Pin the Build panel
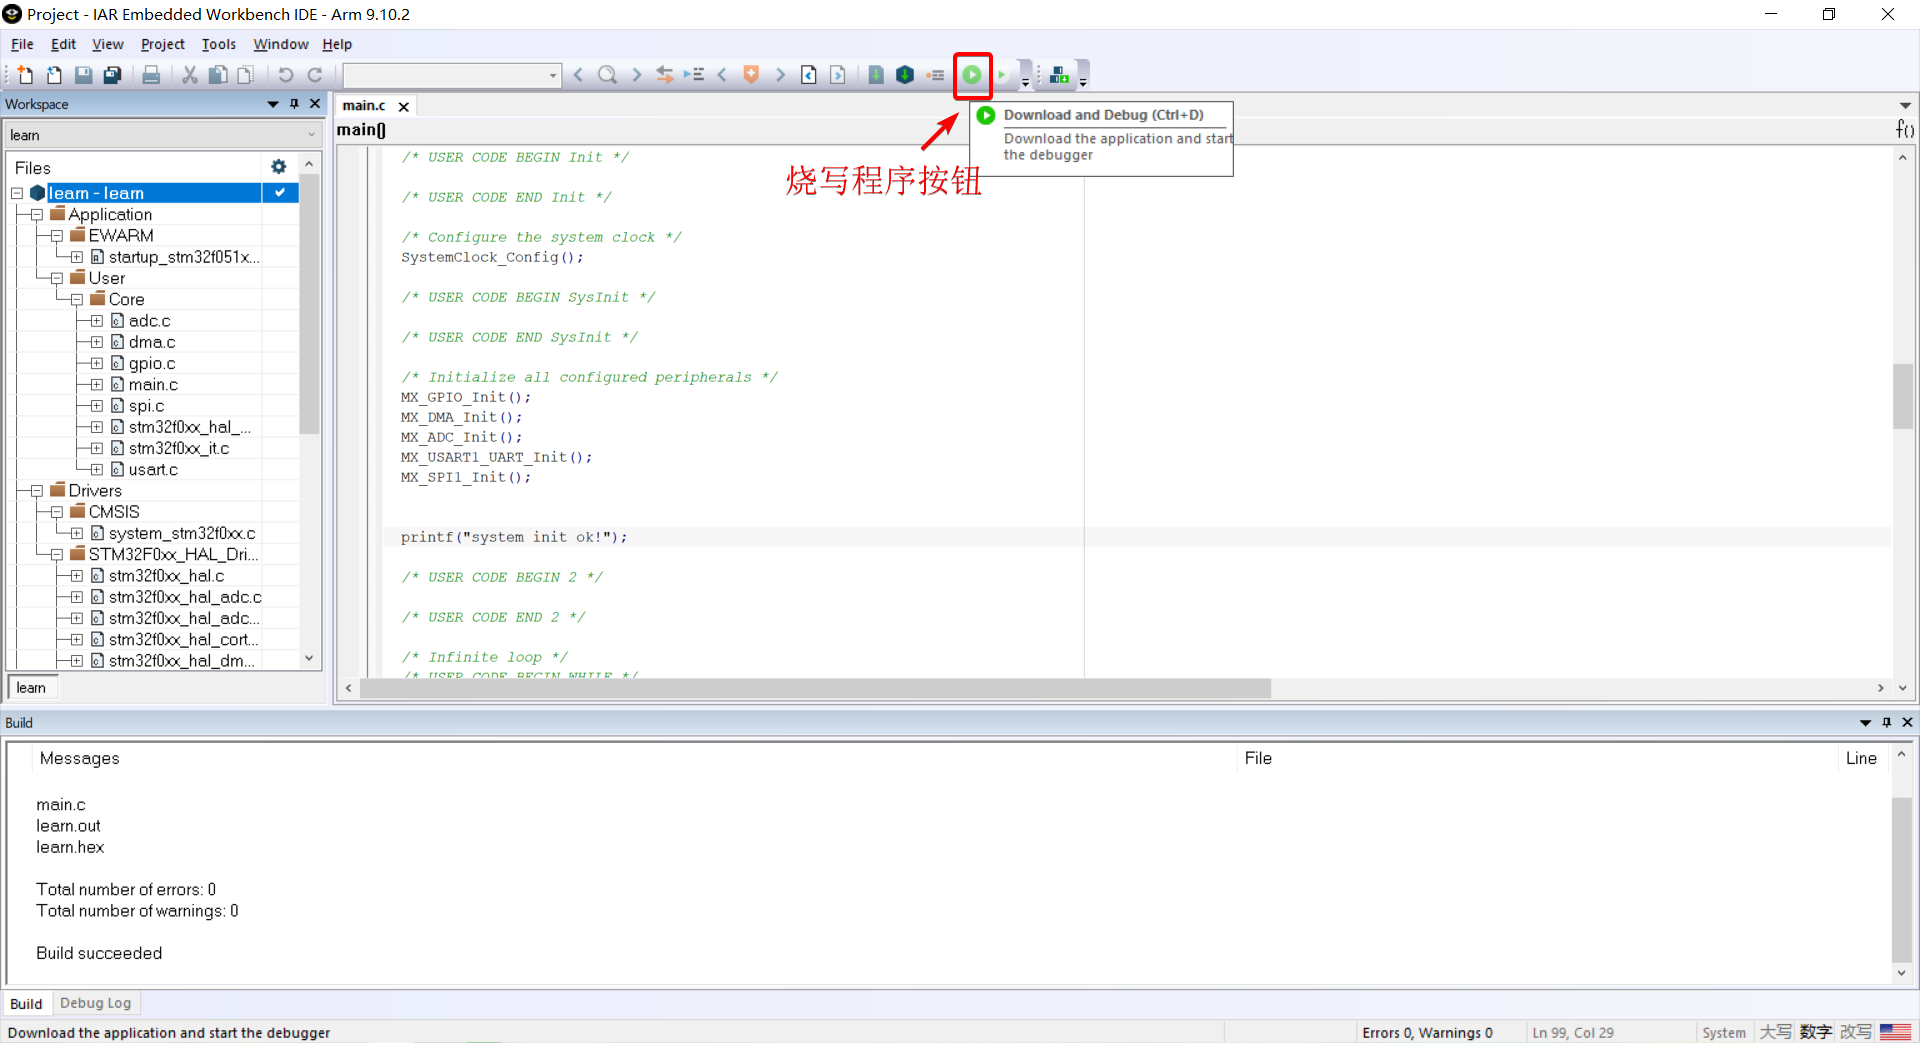Screen dimensions: 1920x1043 coord(1887,722)
